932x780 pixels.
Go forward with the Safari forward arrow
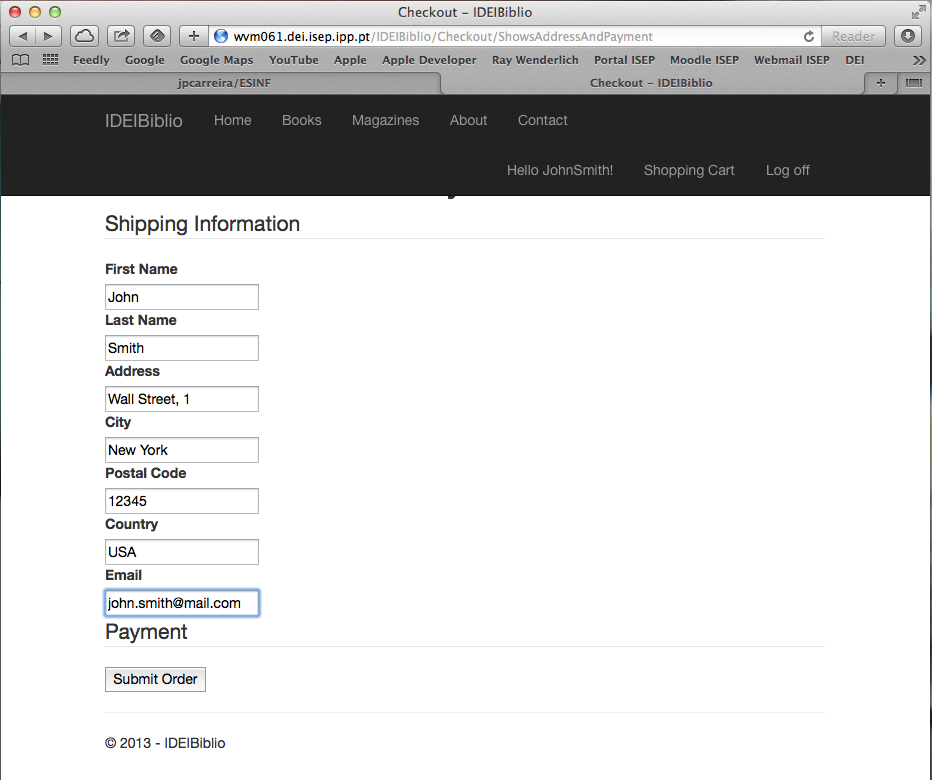pyautogui.click(x=49, y=36)
